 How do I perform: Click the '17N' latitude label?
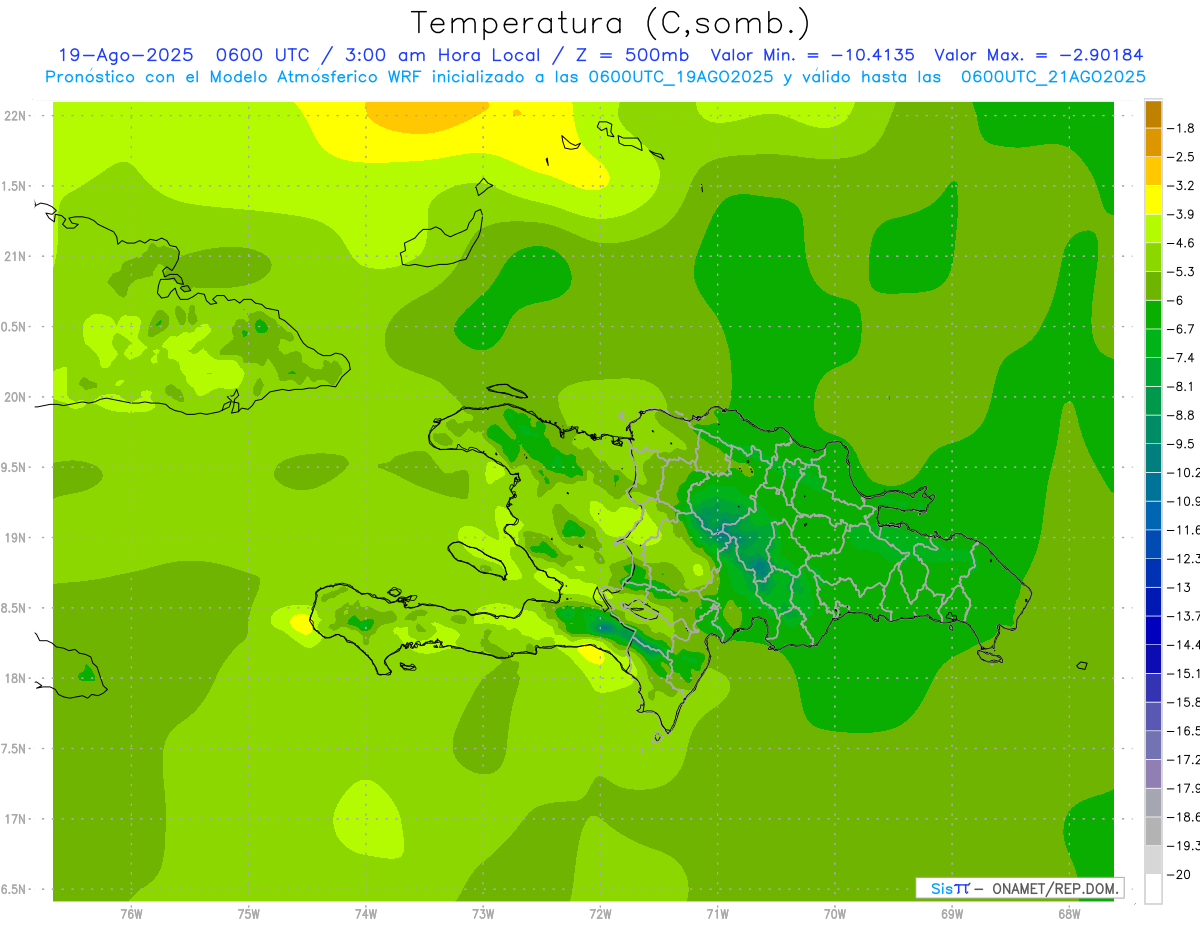pos(15,819)
